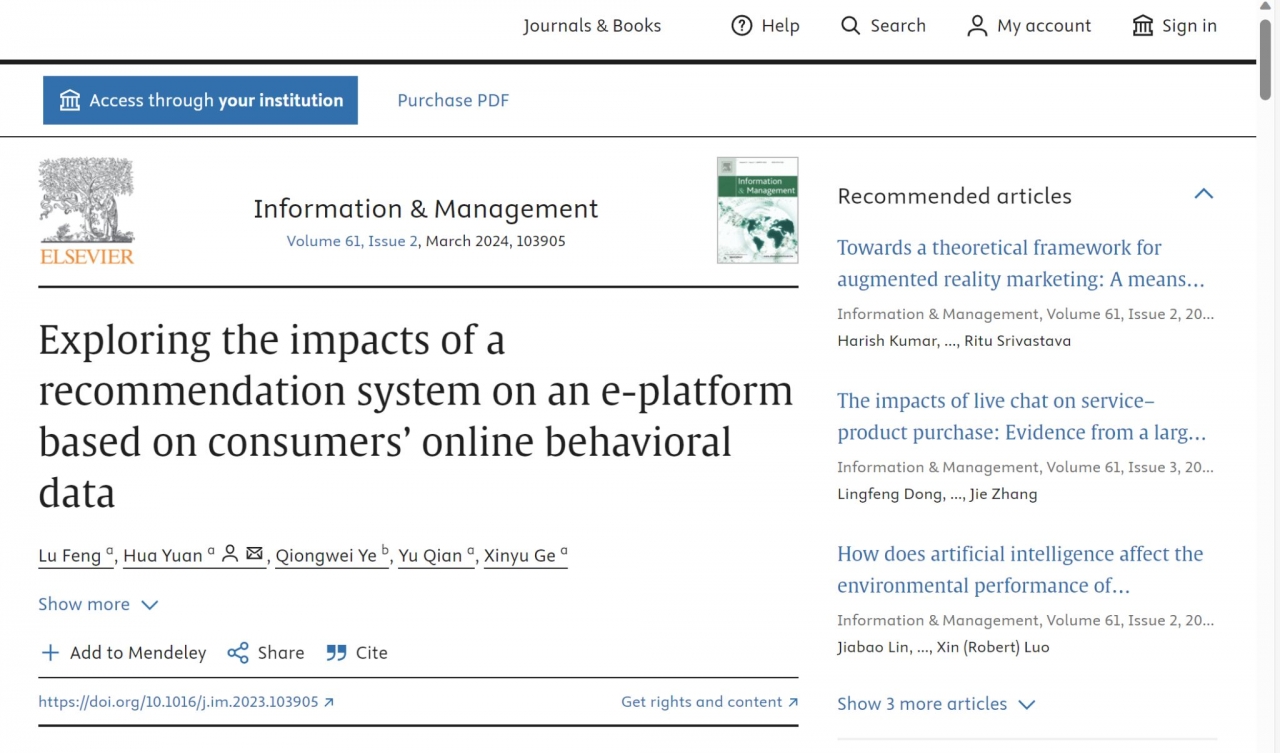This screenshot has height=753, width=1280.
Task: Open Hua Yuan's author profile icon
Action: [230, 554]
